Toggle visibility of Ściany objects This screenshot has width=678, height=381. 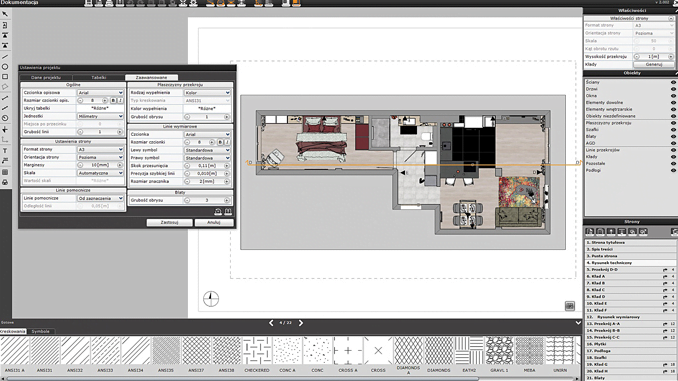(x=673, y=82)
